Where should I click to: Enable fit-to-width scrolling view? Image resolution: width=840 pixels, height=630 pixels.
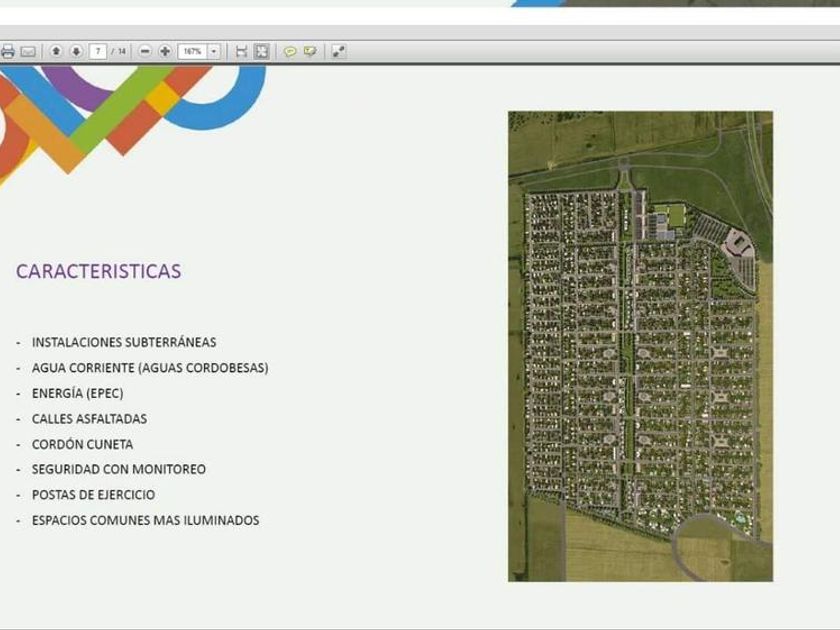241,51
